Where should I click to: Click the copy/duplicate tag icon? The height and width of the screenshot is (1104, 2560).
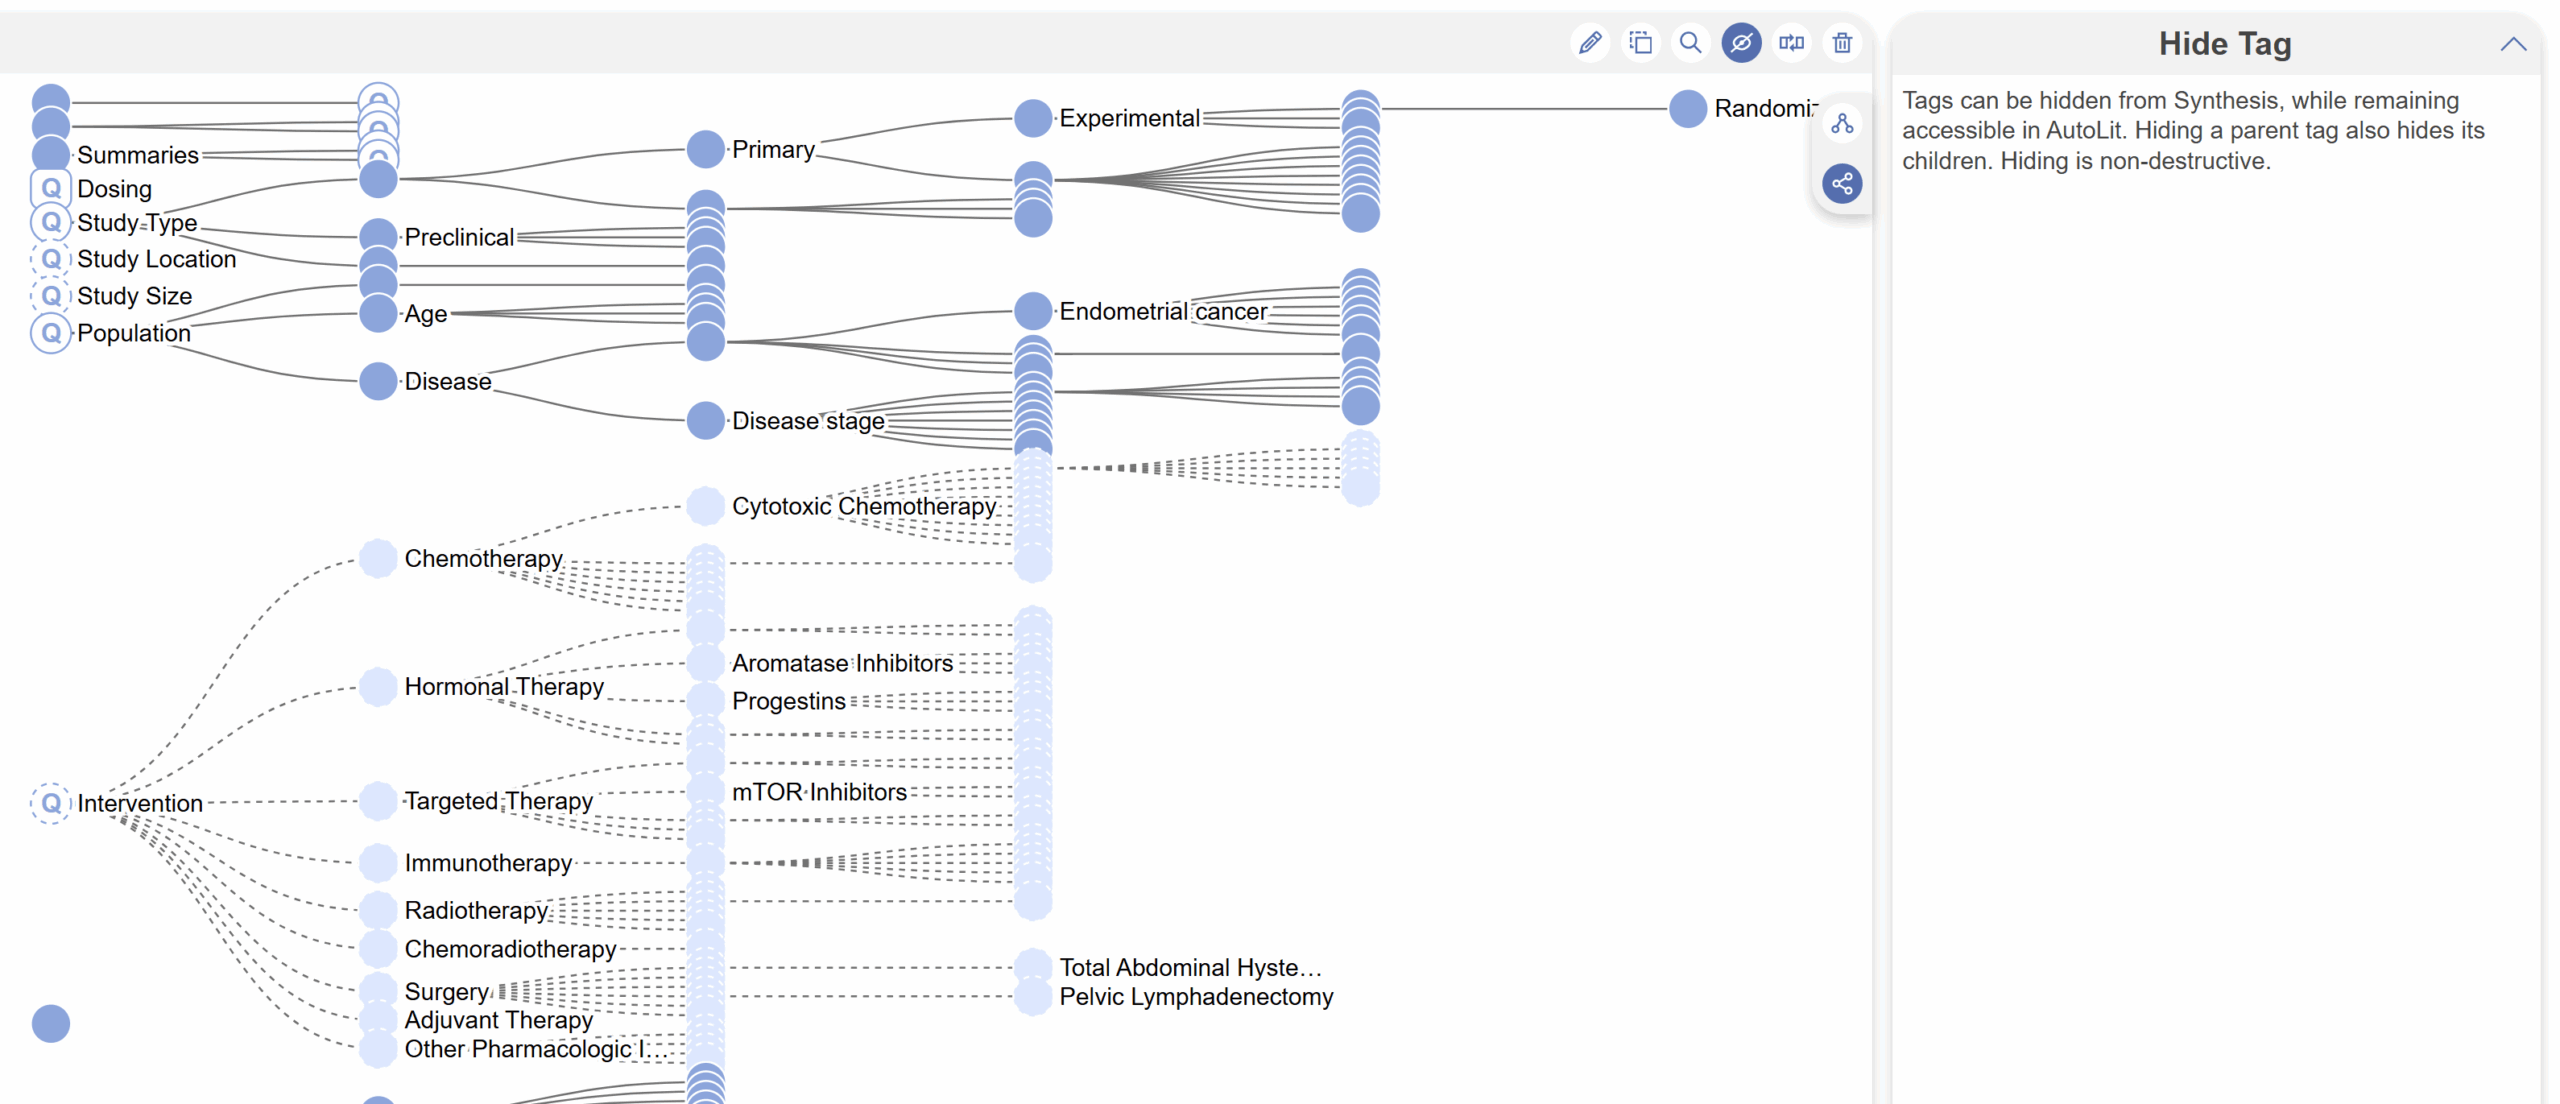point(1640,43)
